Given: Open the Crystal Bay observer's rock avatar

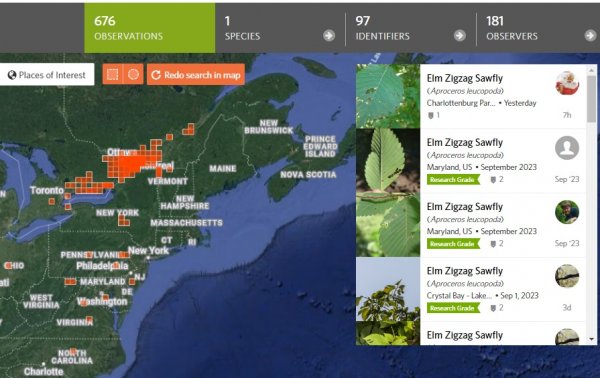Looking at the screenshot, I should point(567,276).
